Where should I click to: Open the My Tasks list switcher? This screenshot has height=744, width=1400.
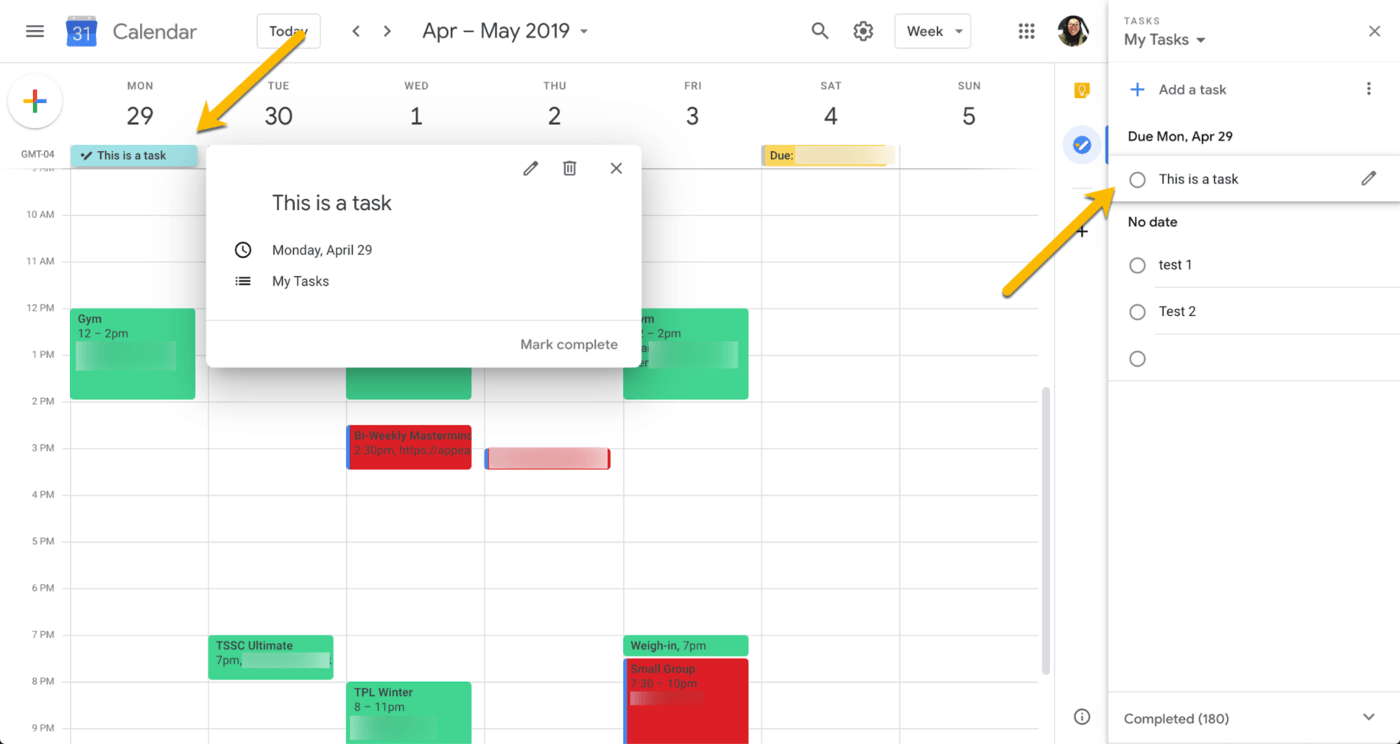1164,40
